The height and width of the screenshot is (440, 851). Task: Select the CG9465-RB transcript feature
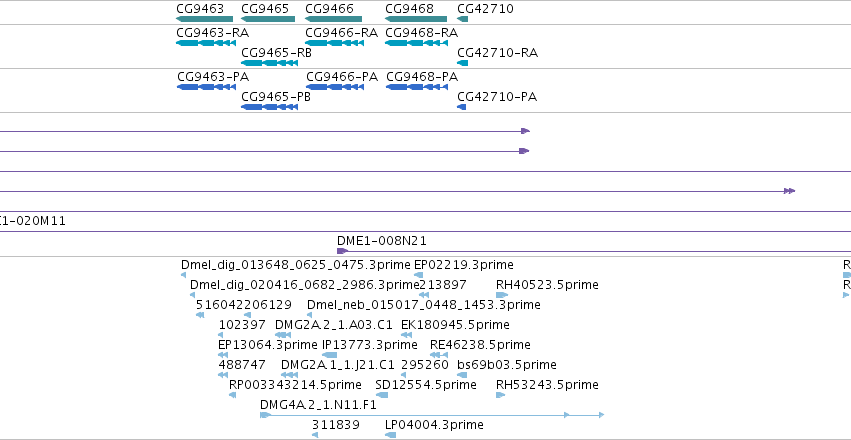pos(269,63)
